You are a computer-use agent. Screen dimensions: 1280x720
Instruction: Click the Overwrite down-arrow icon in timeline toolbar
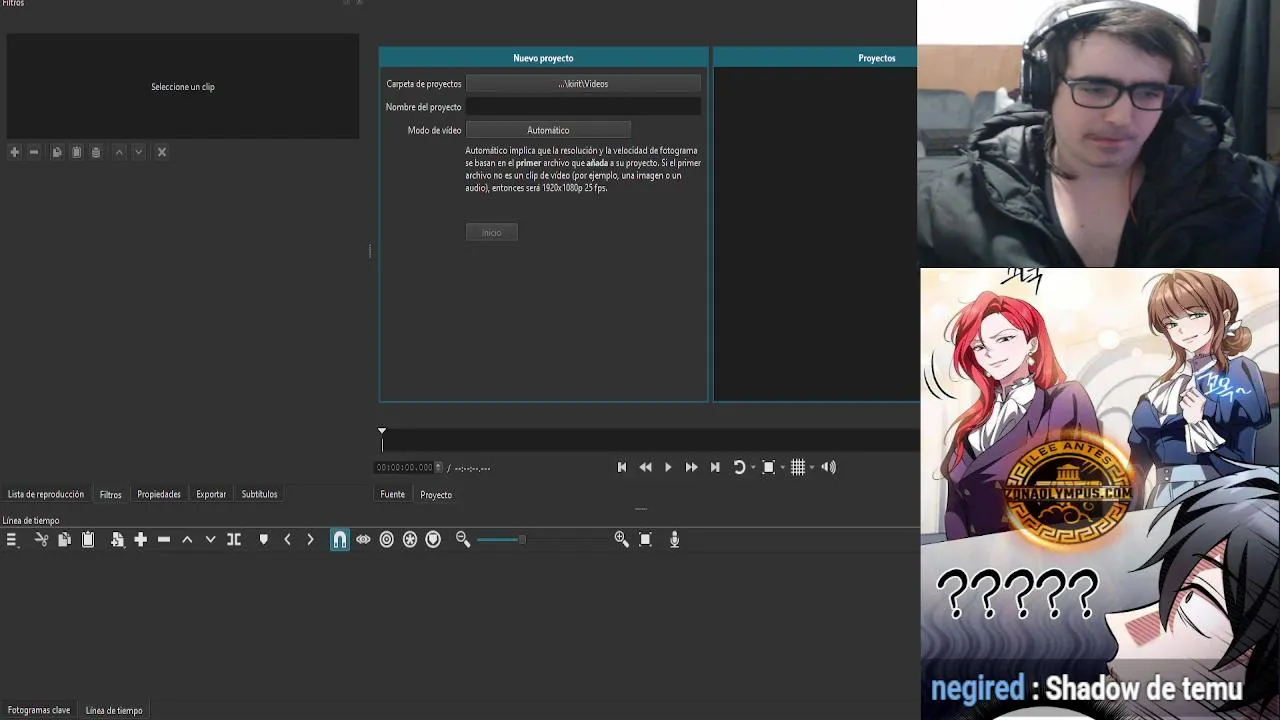click(x=210, y=540)
